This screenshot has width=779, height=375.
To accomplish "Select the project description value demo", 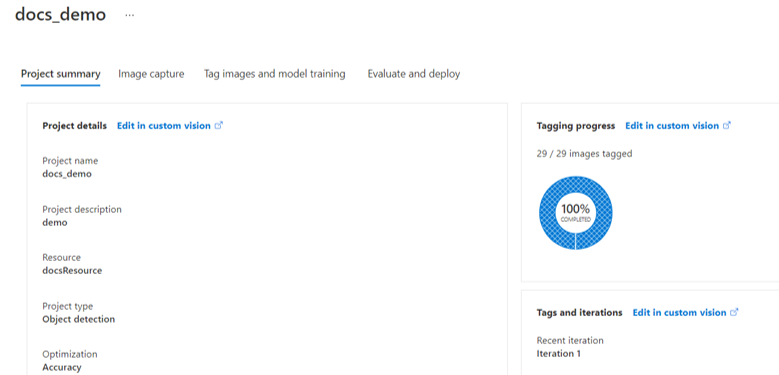I will click(x=55, y=223).
